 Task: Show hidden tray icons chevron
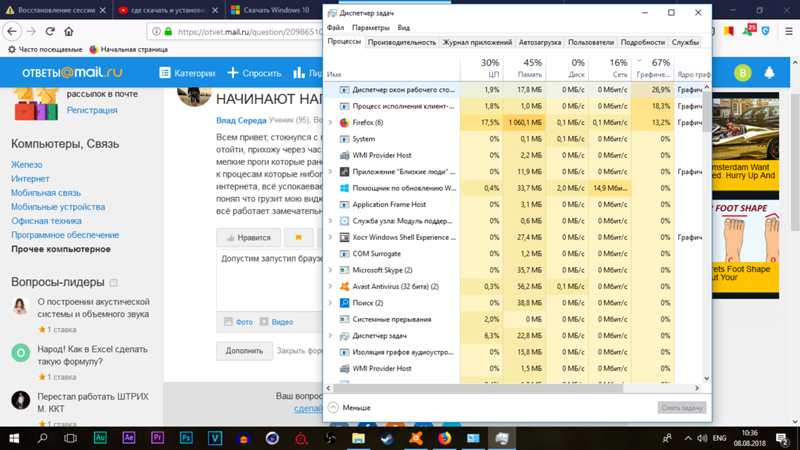[x=688, y=438]
